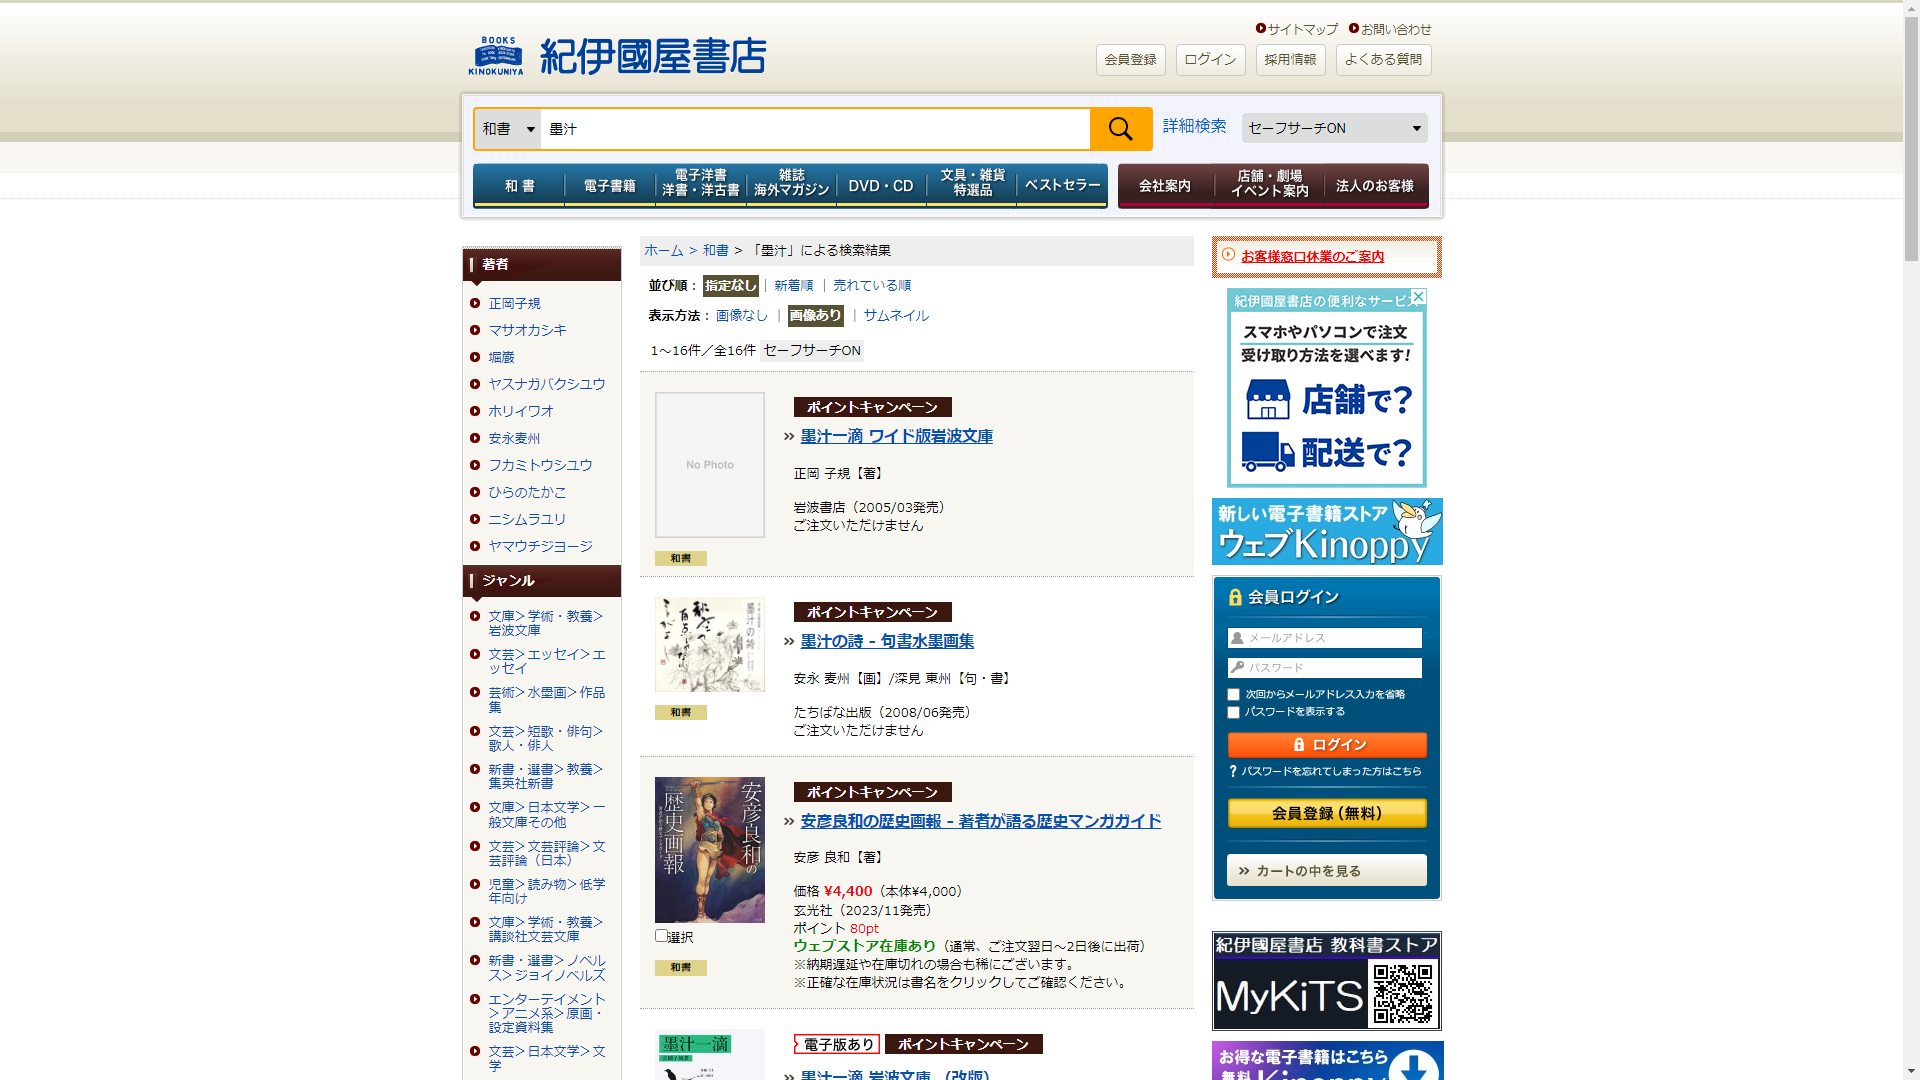Open the MyKiTS textbook store banner
1920x1080 pixels.
tap(1326, 981)
